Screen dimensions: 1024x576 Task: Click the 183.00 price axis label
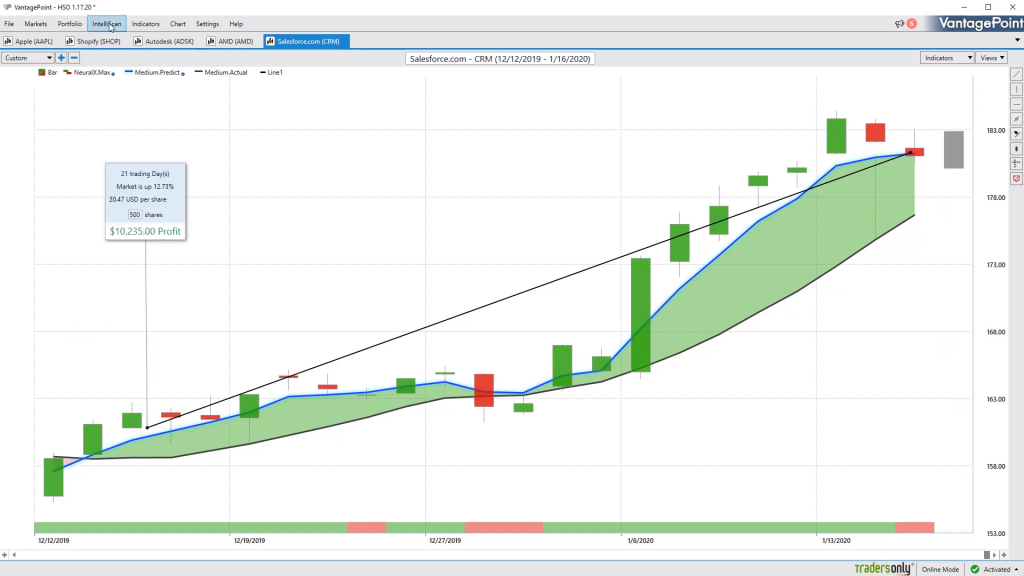pyautogui.click(x=996, y=131)
